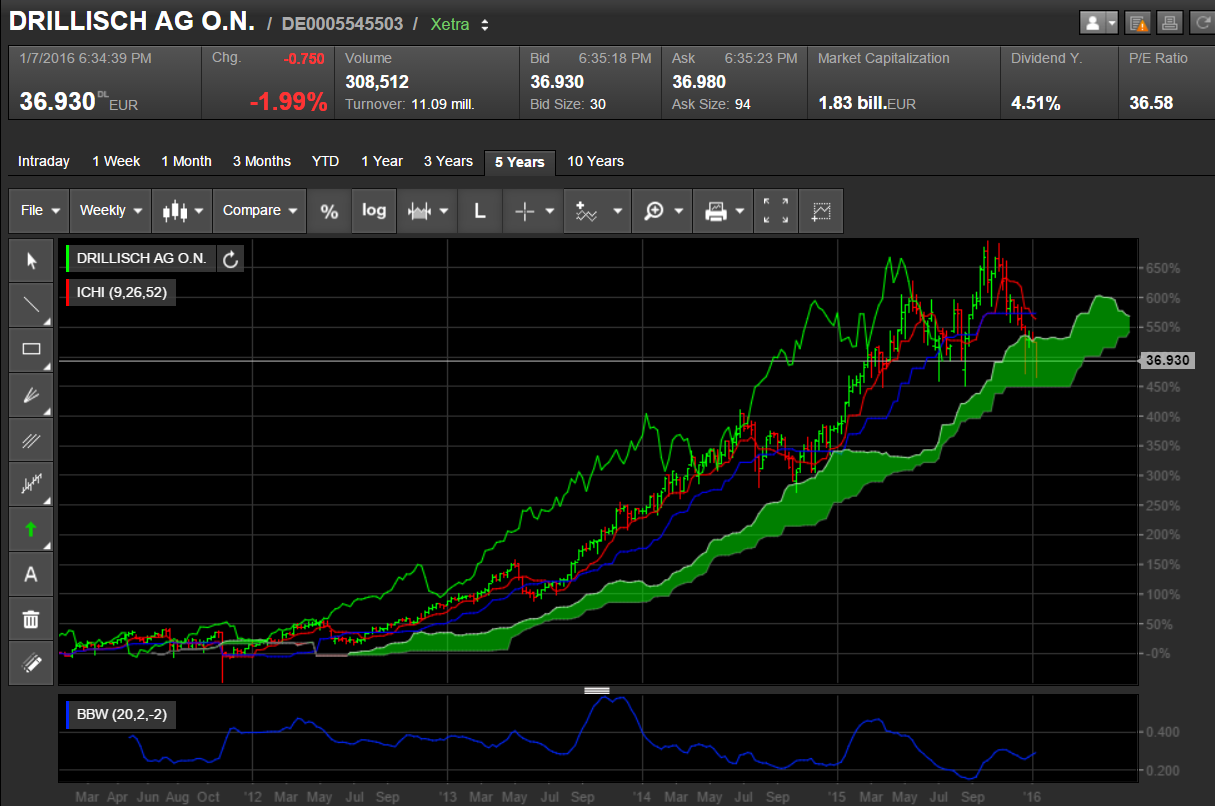Image resolution: width=1215 pixels, height=806 pixels.
Task: Click the chart snapshot selection icon
Action: click(x=821, y=211)
